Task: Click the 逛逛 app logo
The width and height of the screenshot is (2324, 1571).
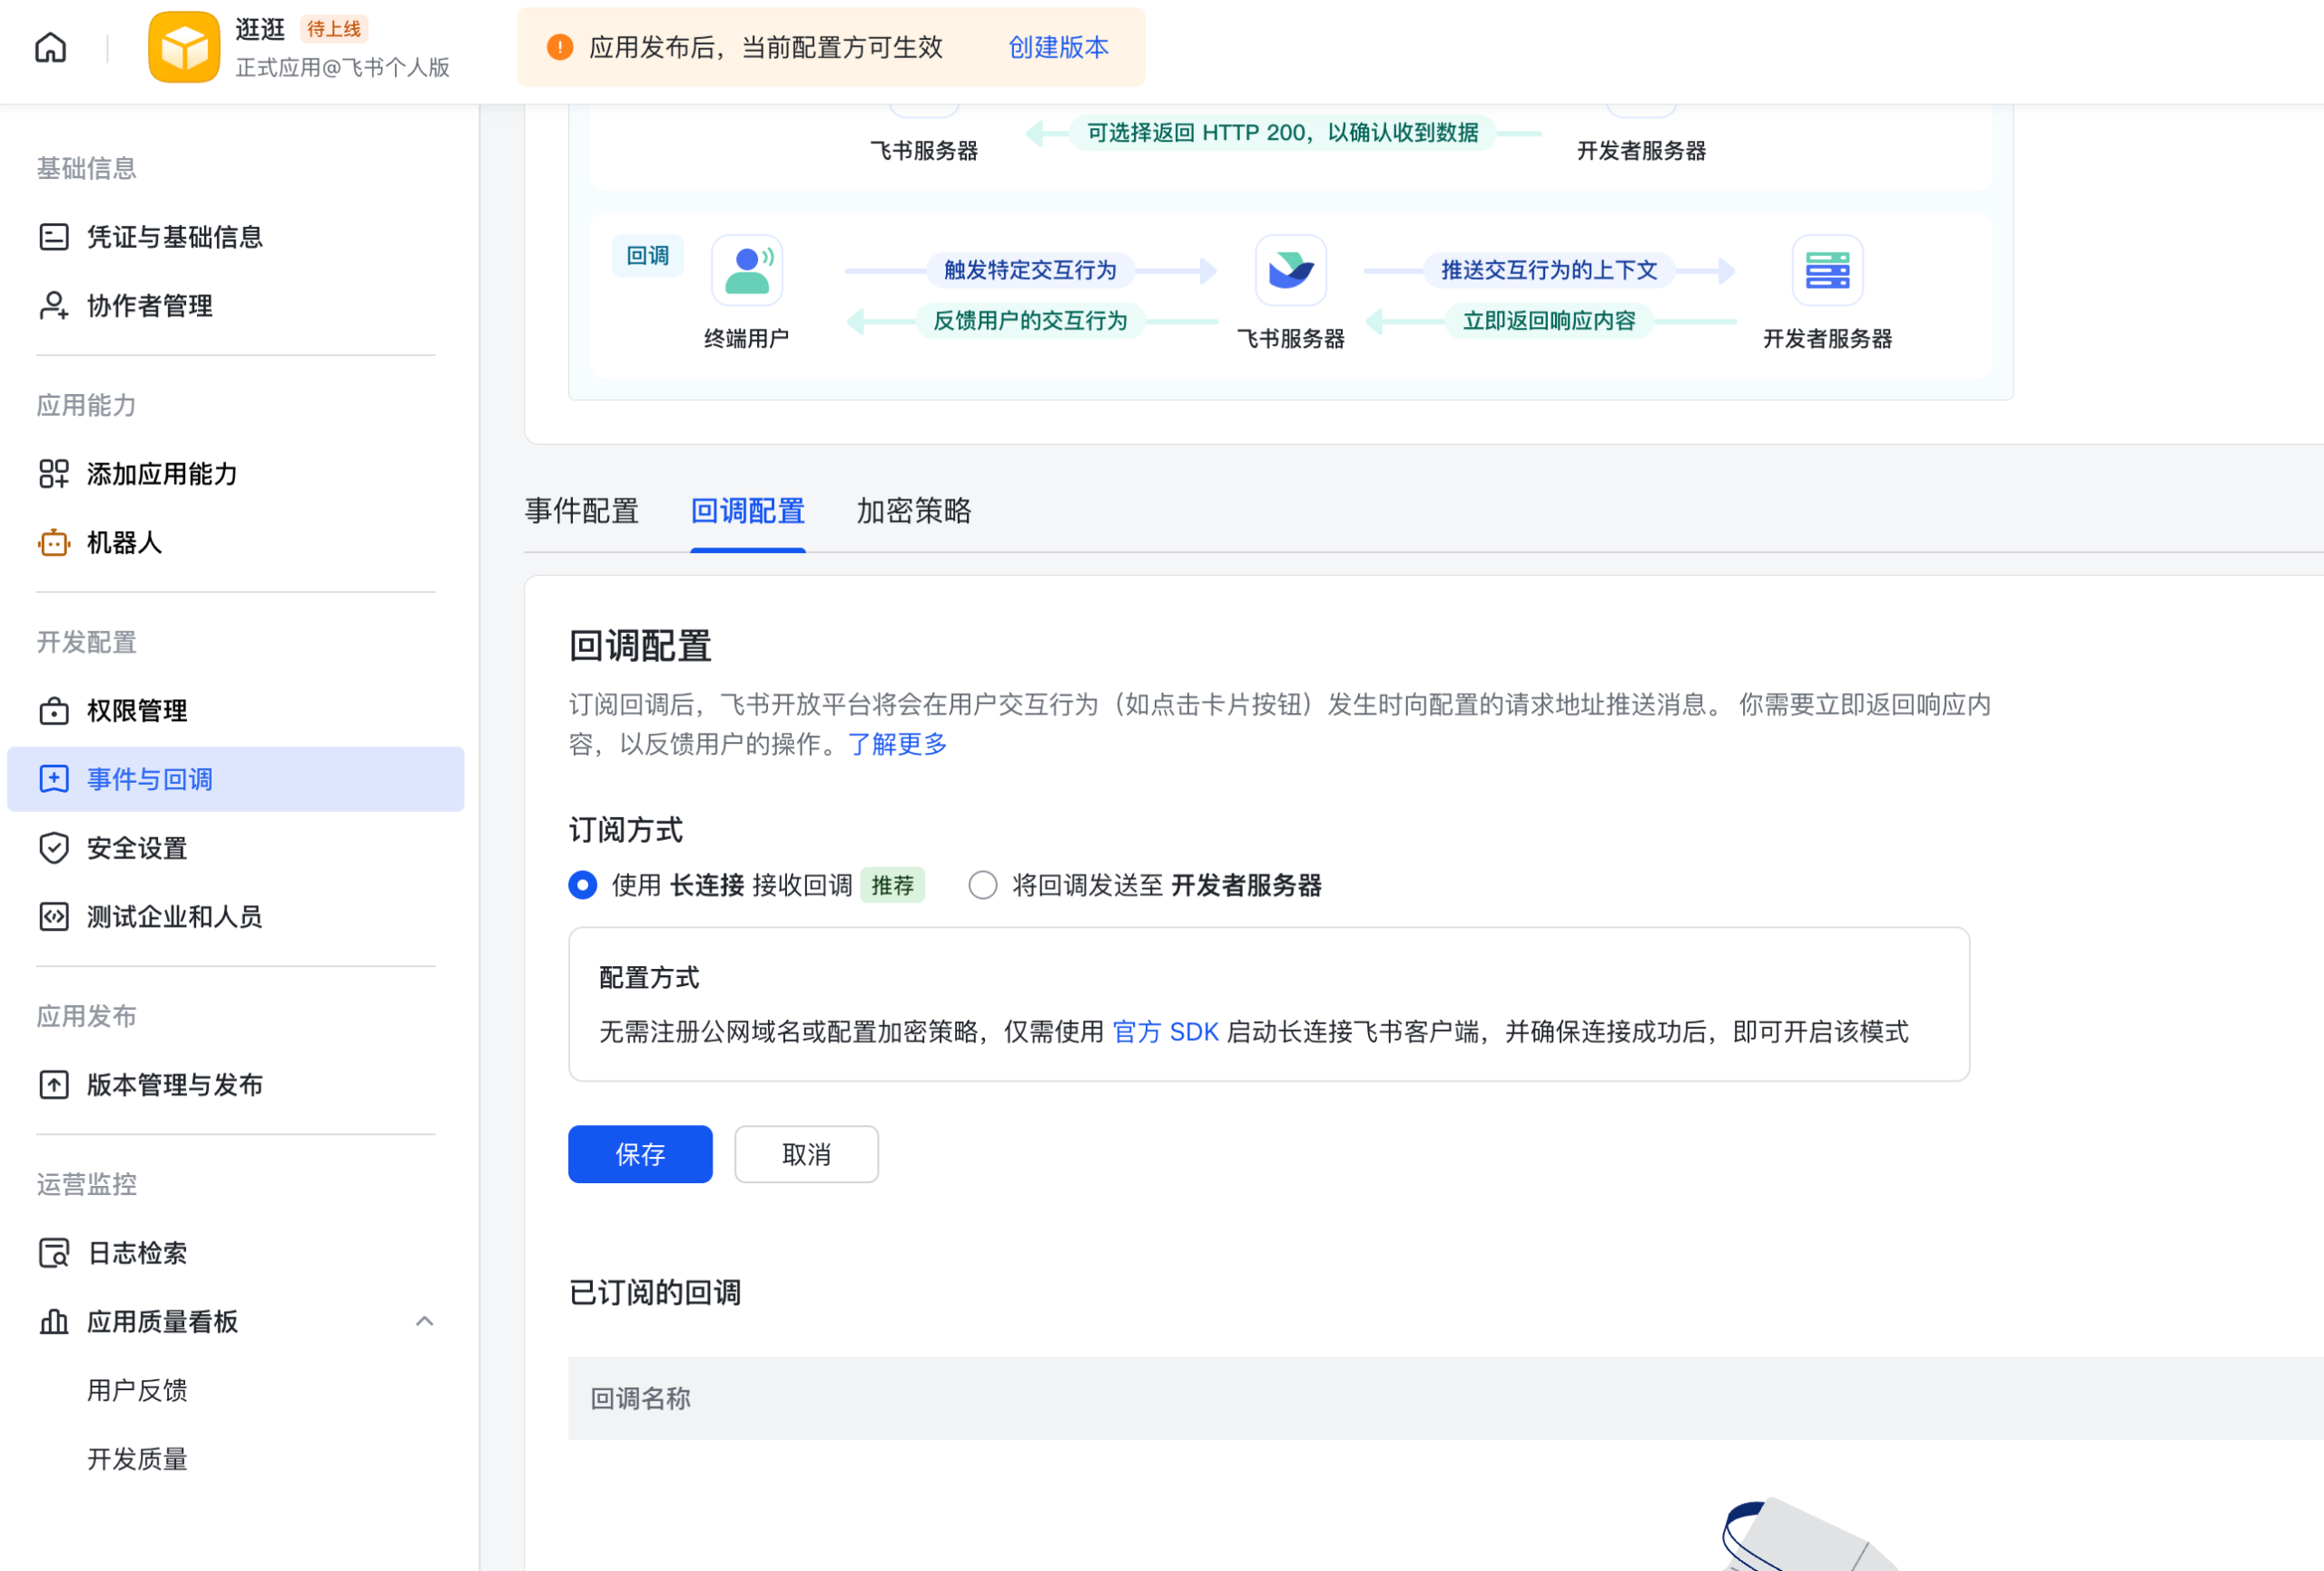Action: 184,46
